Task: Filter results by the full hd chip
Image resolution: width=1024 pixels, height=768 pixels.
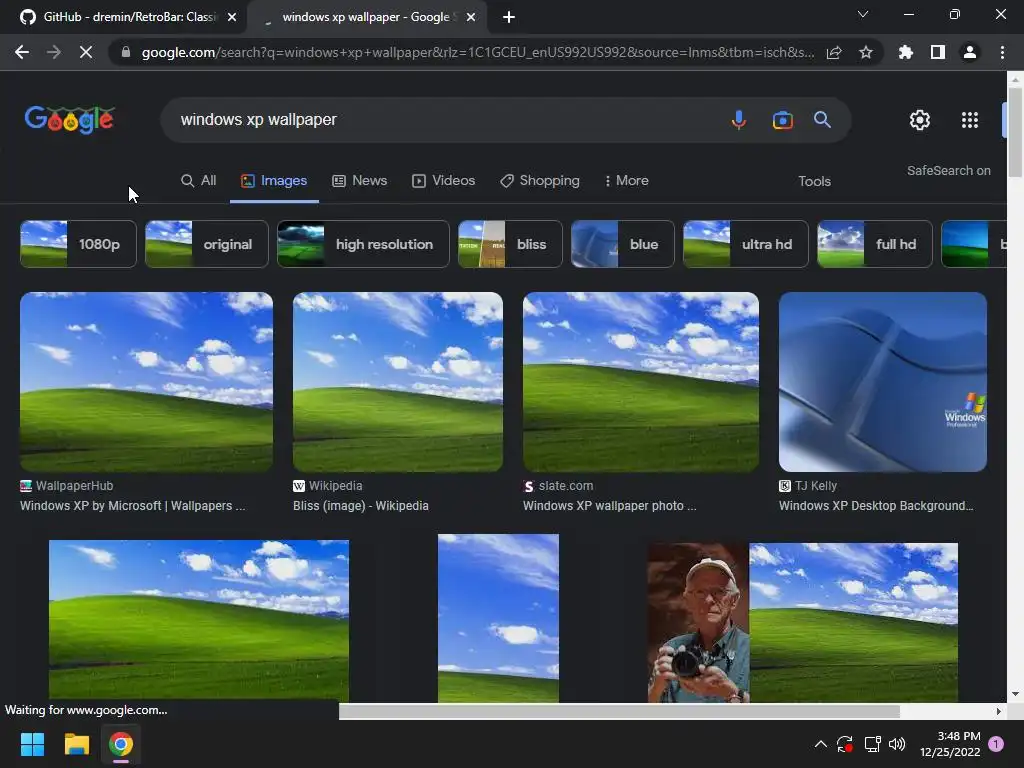Action: point(874,244)
